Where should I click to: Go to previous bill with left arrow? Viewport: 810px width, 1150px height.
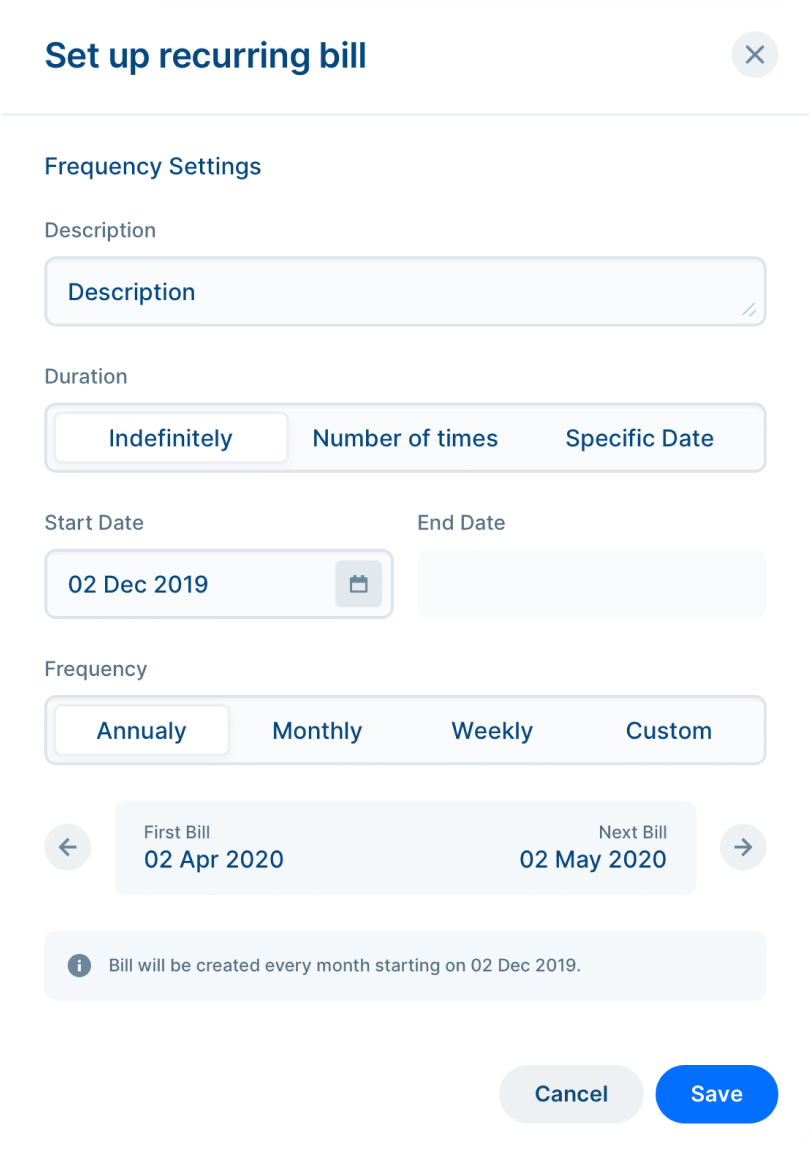[68, 847]
